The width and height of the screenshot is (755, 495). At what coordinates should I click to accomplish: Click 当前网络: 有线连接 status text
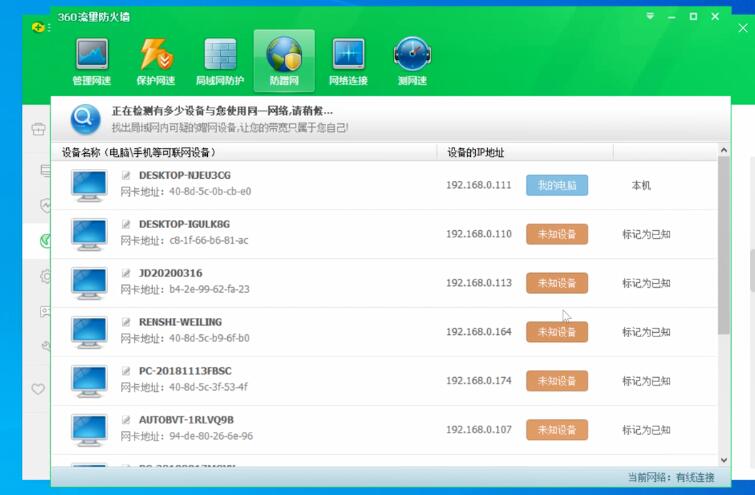coord(671,478)
